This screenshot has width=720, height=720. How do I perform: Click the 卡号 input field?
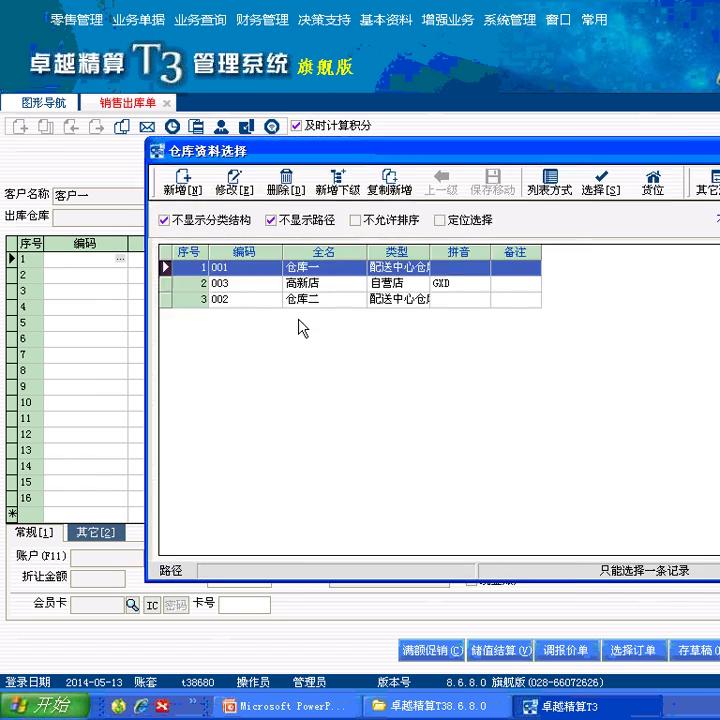[244, 605]
